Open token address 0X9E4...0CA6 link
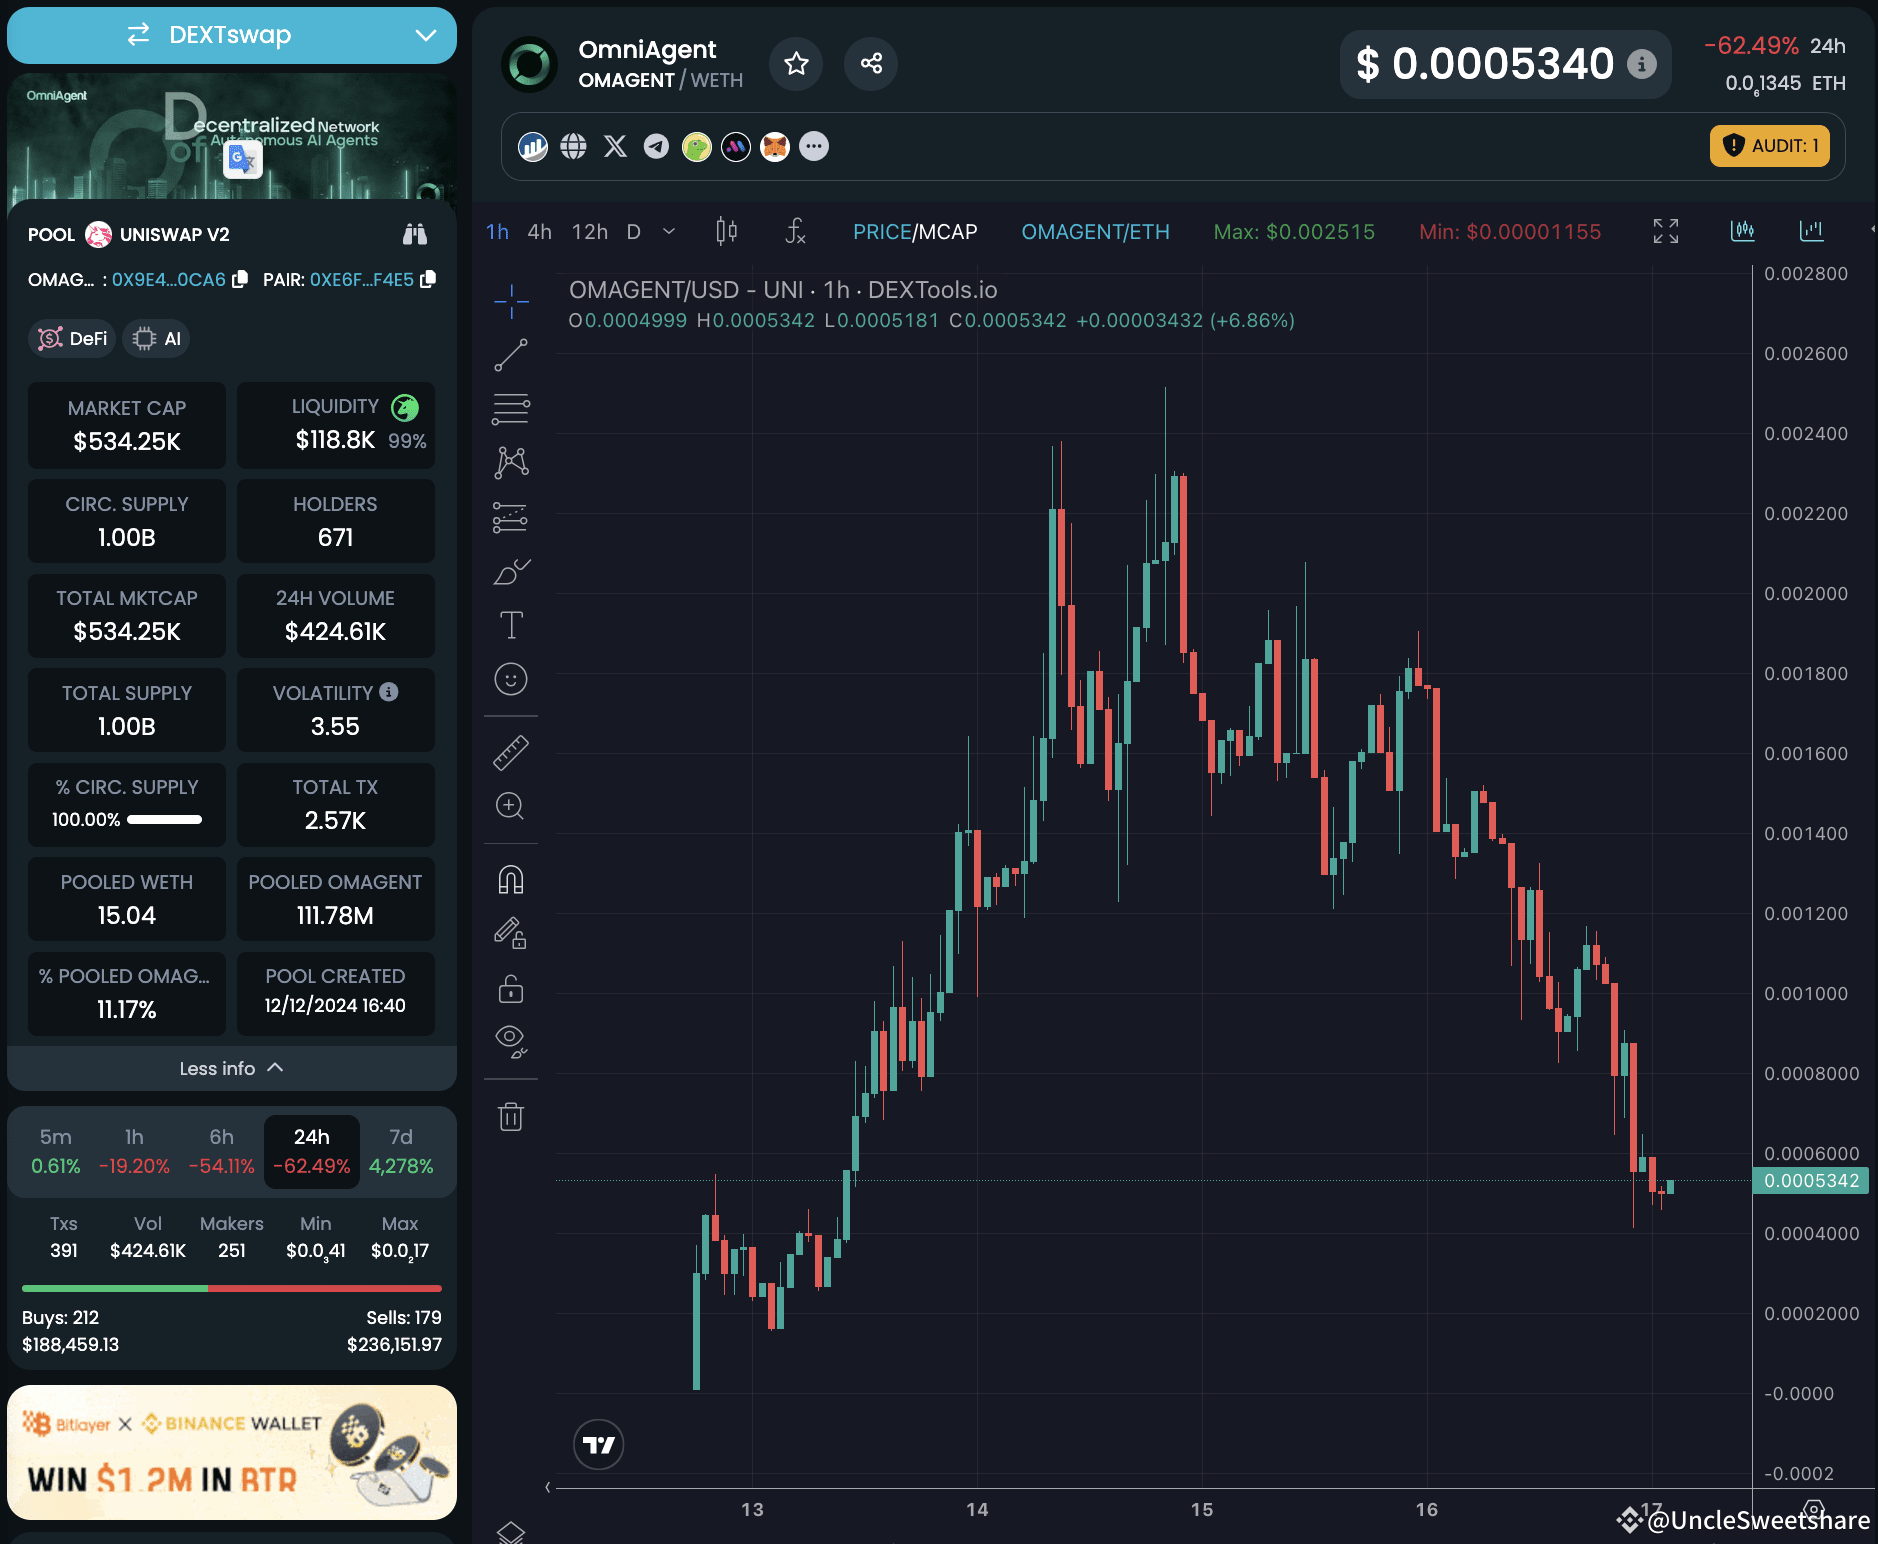This screenshot has width=1878, height=1544. (x=169, y=280)
